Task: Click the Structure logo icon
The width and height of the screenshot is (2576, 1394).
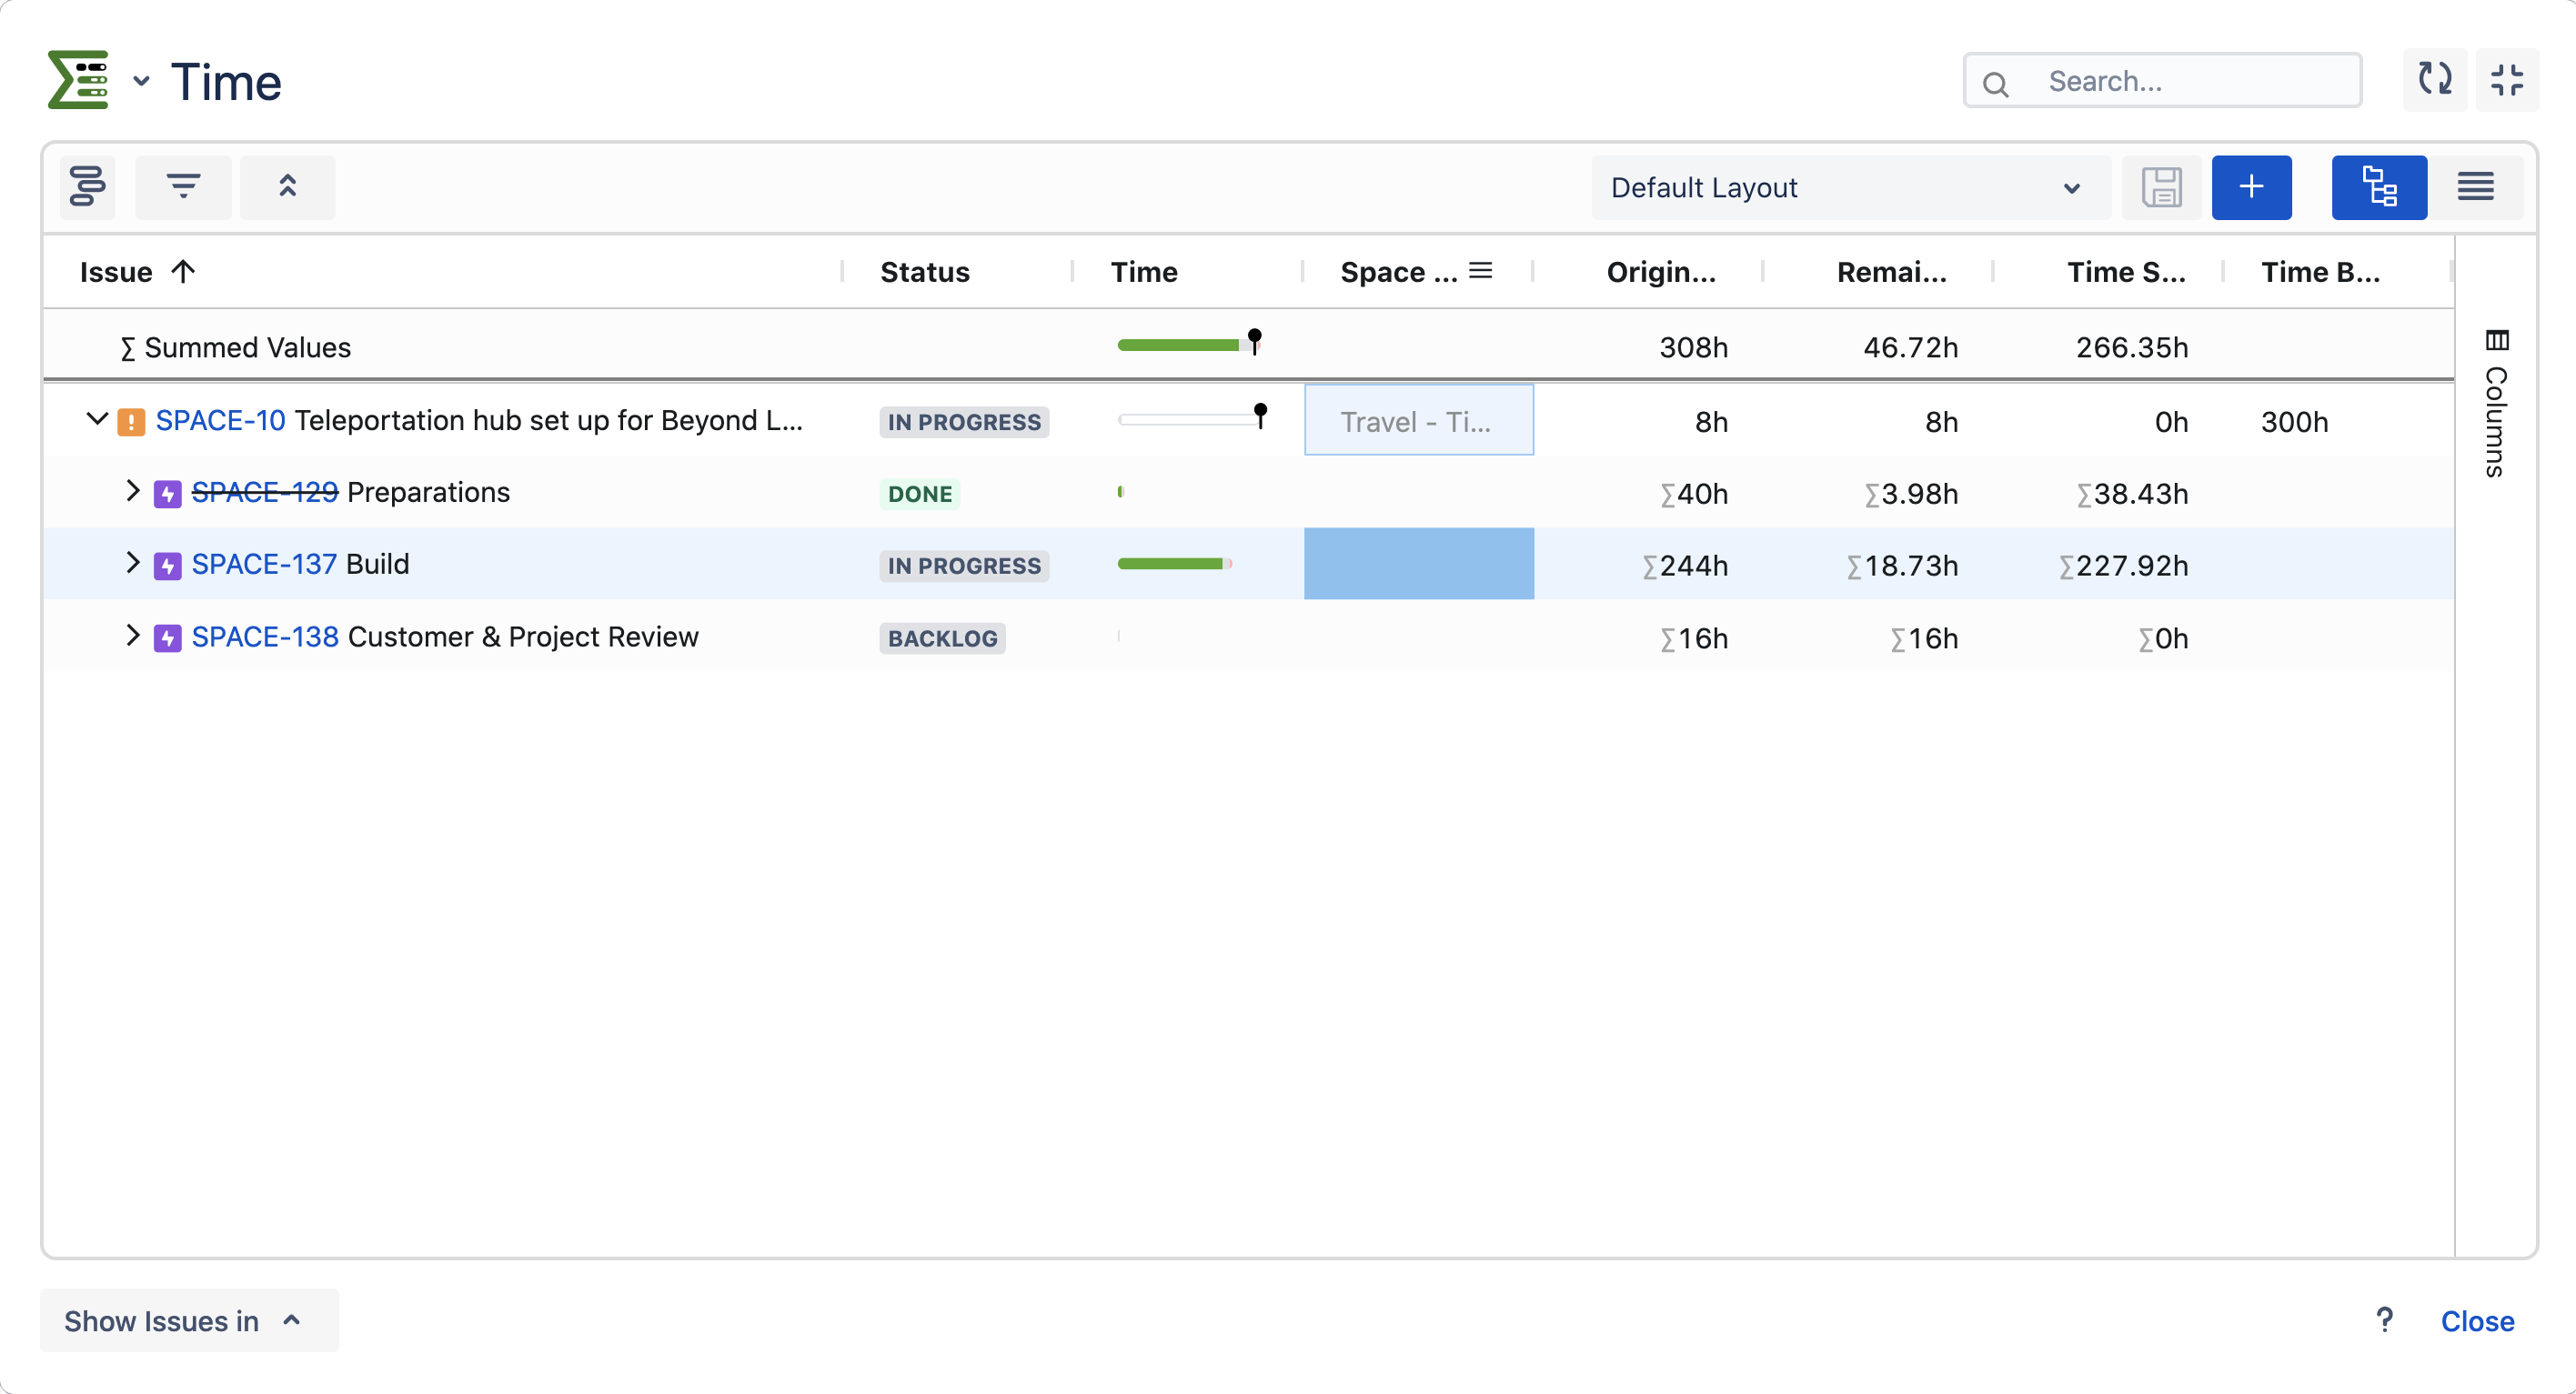Action: coord(78,80)
